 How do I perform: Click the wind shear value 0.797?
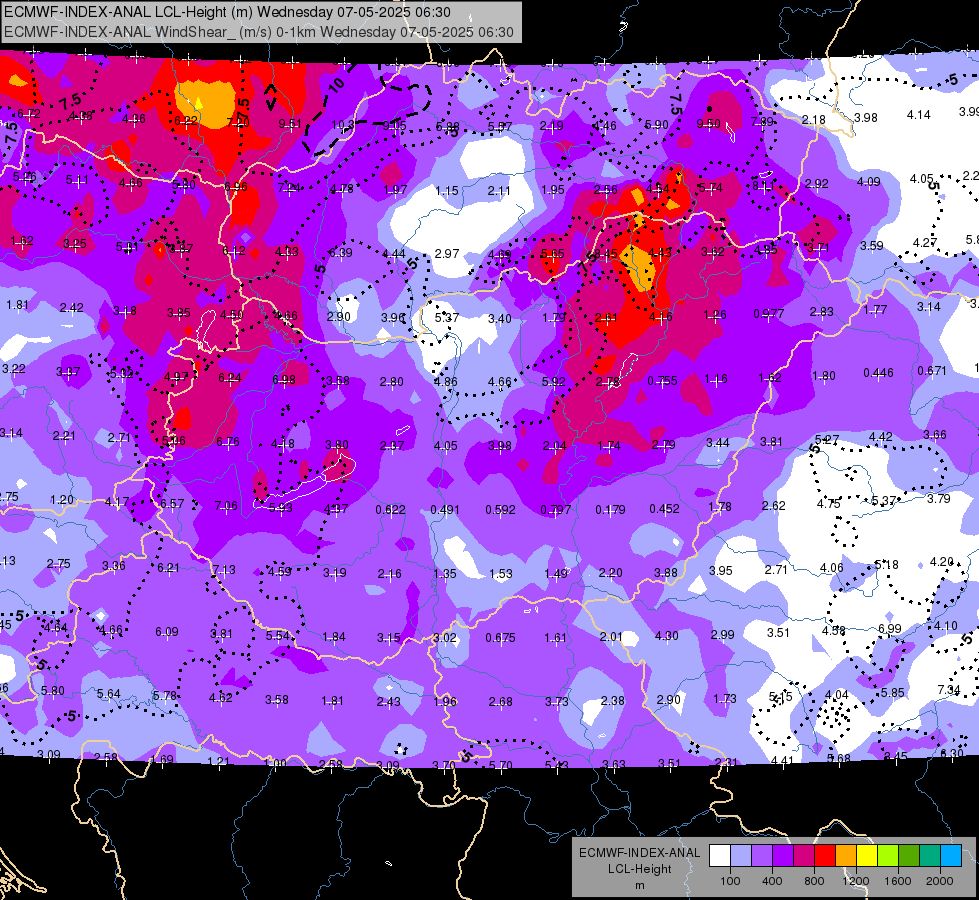[556, 510]
